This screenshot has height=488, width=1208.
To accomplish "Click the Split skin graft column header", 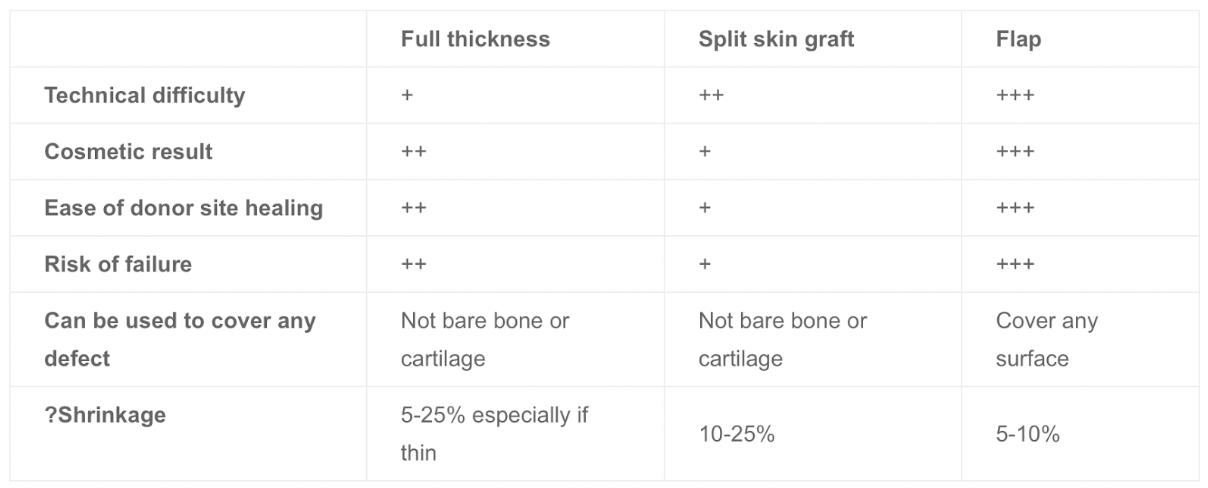I will click(x=776, y=39).
